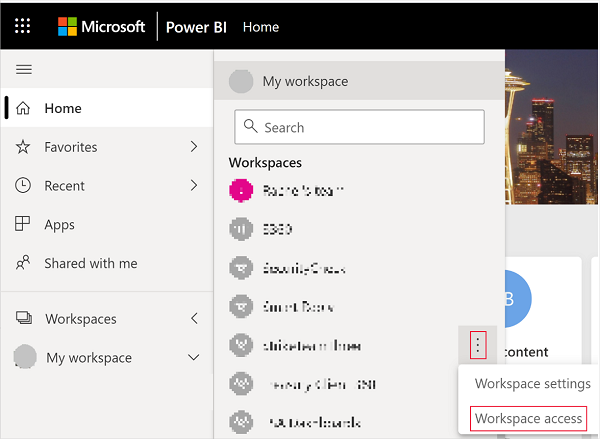The height and width of the screenshot is (439, 600).
Task: Click the second workspace's gray icon
Action: (241, 229)
